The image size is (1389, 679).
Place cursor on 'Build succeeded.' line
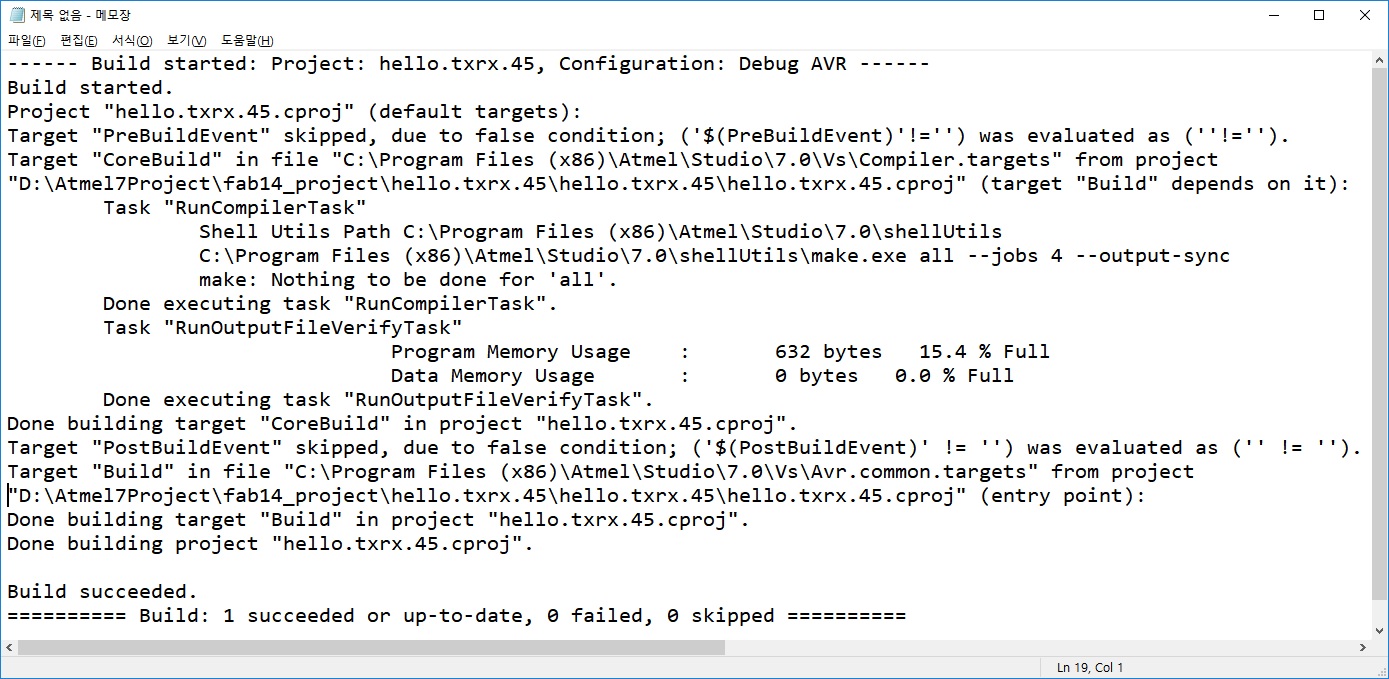102,592
